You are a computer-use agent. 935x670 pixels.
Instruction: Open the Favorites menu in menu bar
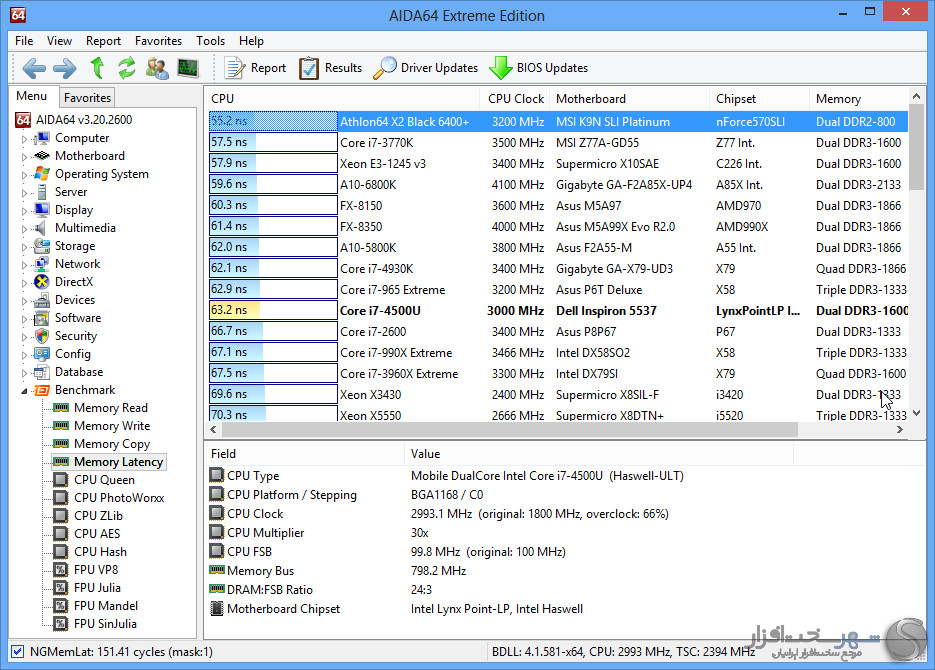point(158,41)
